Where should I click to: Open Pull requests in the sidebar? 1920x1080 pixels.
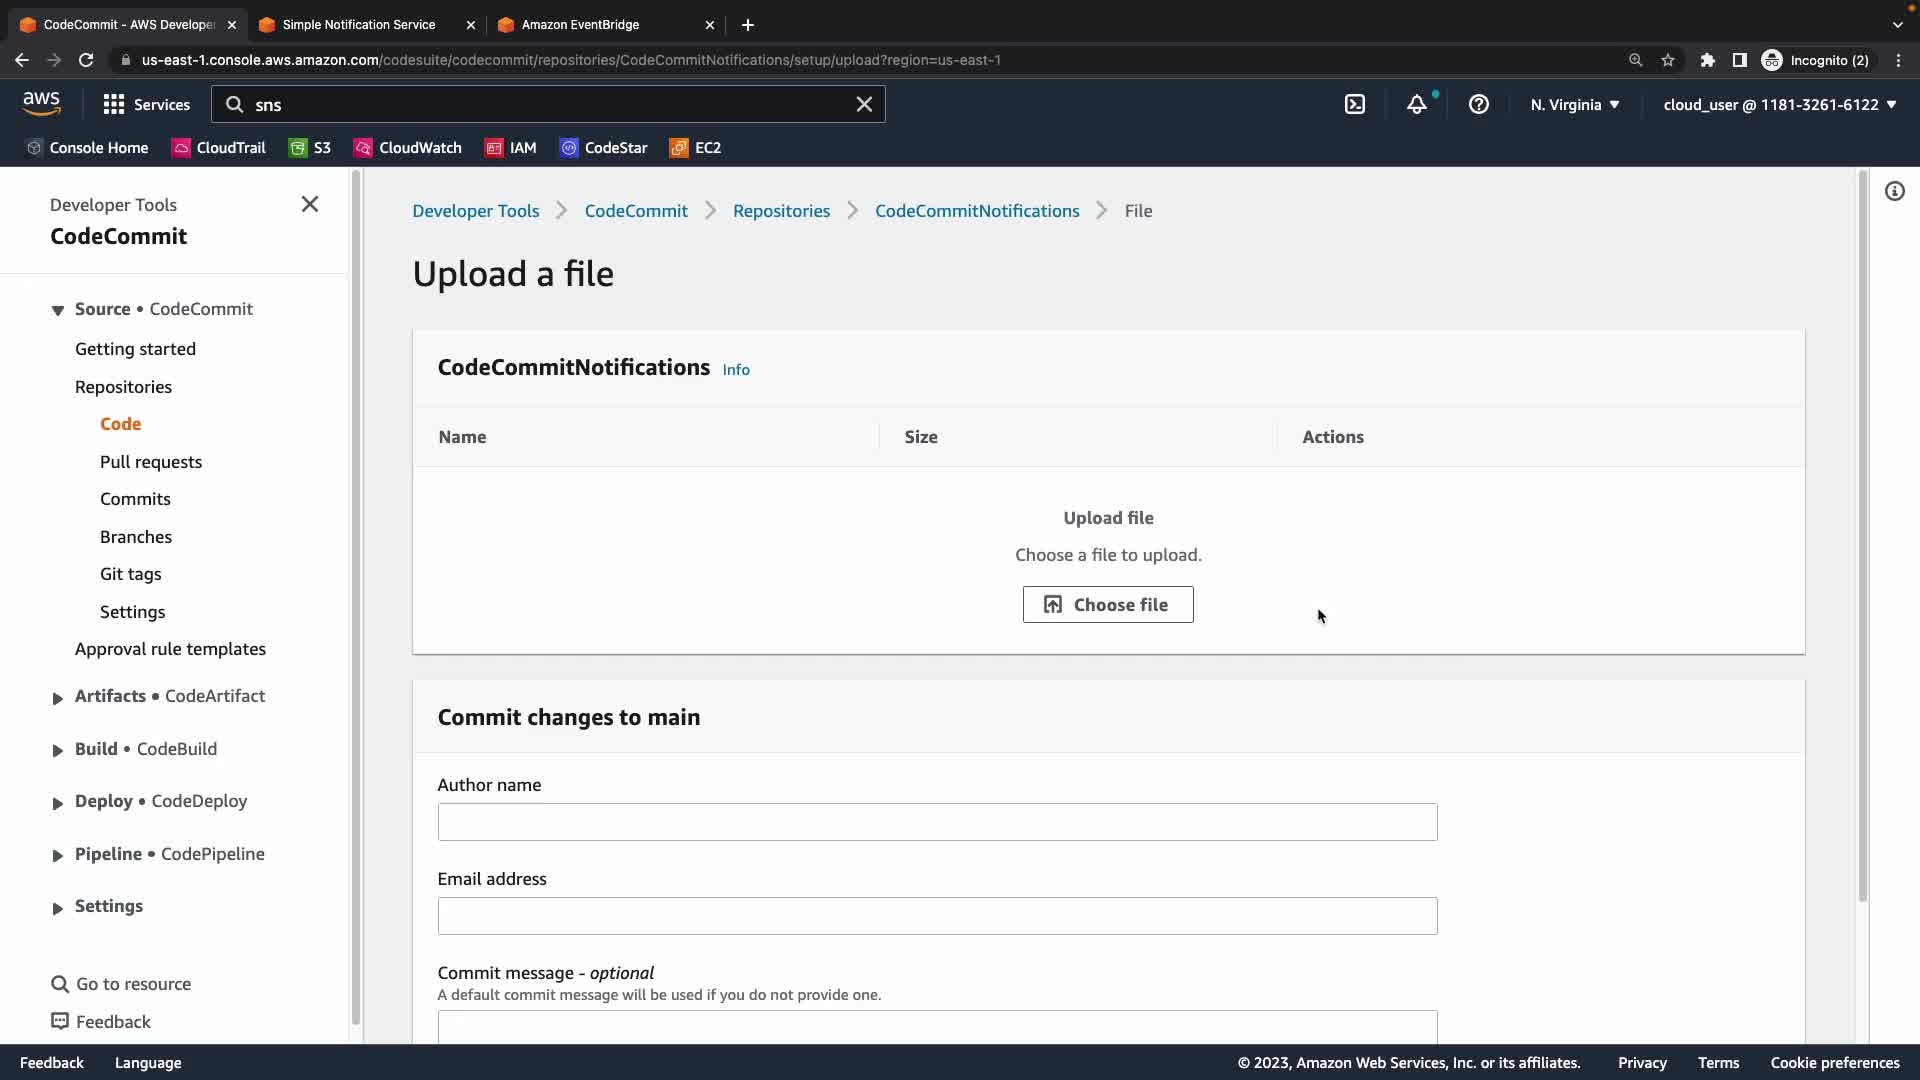coord(151,462)
